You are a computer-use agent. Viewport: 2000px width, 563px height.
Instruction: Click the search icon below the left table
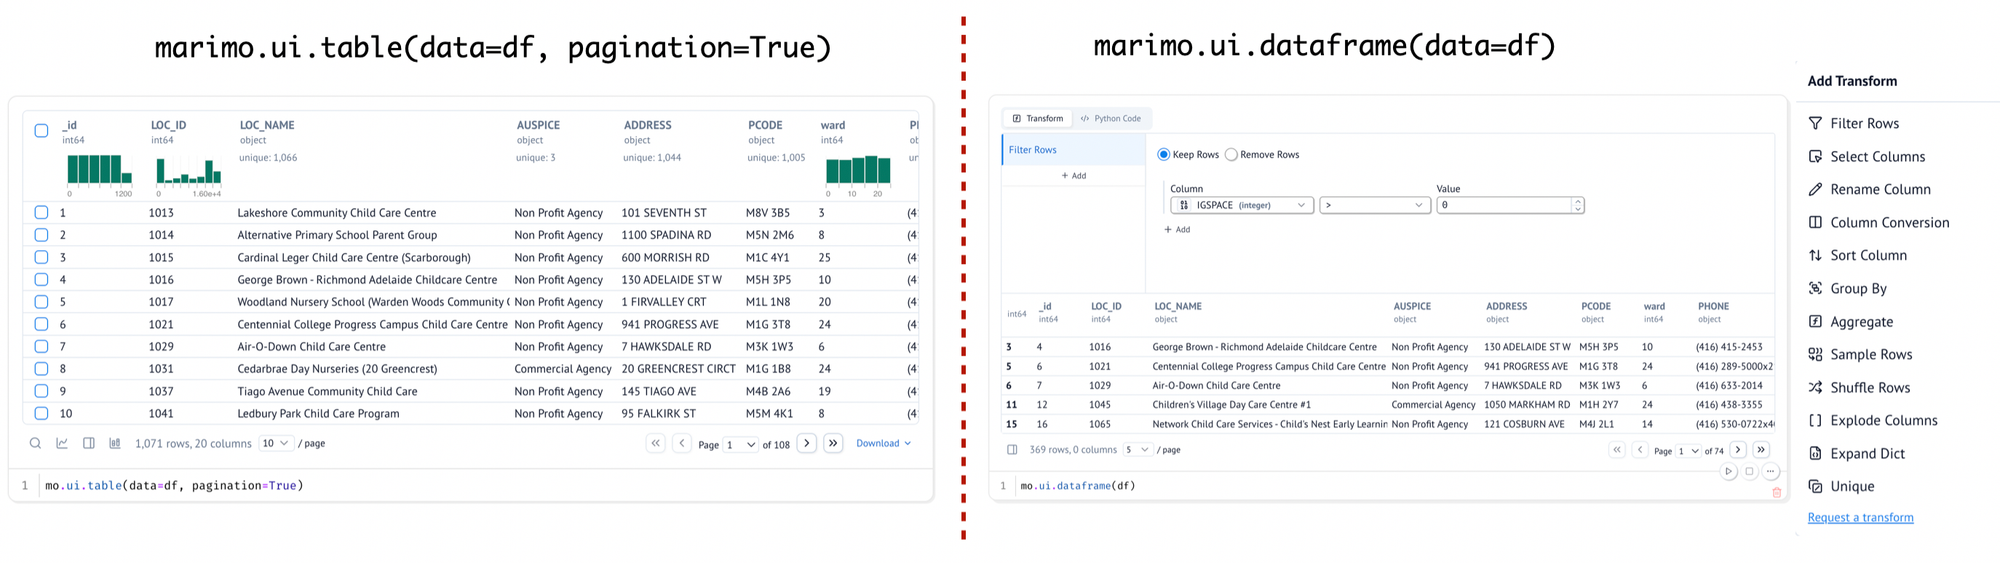tap(35, 443)
